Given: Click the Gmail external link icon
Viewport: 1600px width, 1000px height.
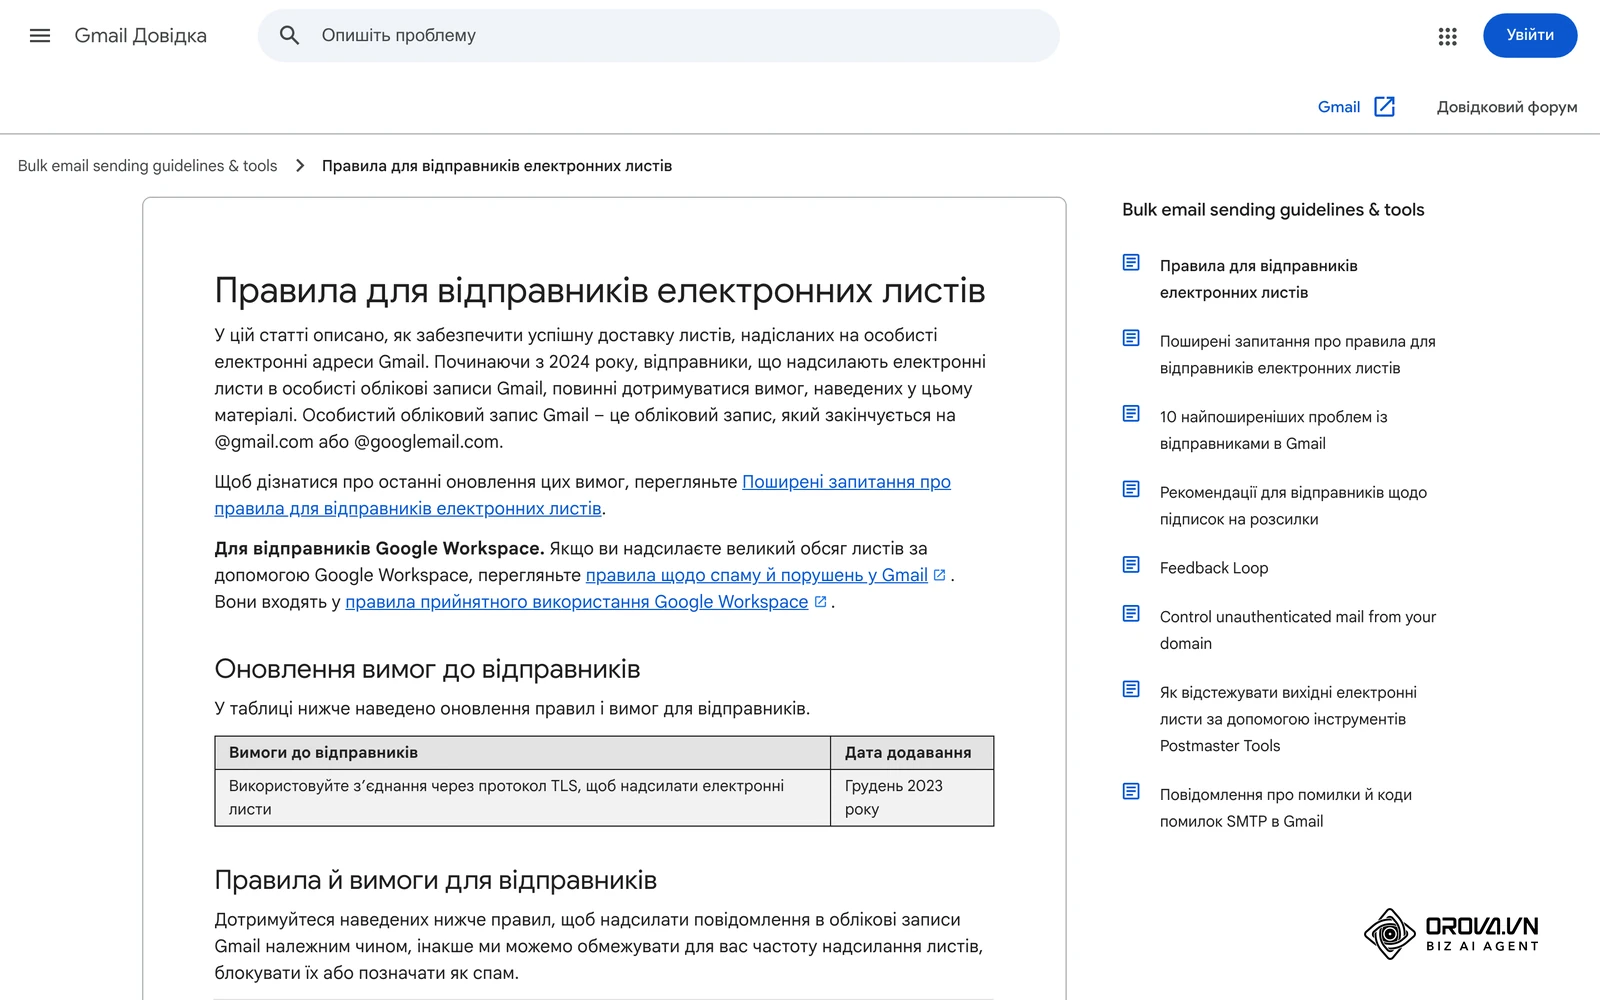Looking at the screenshot, I should [x=1385, y=107].
